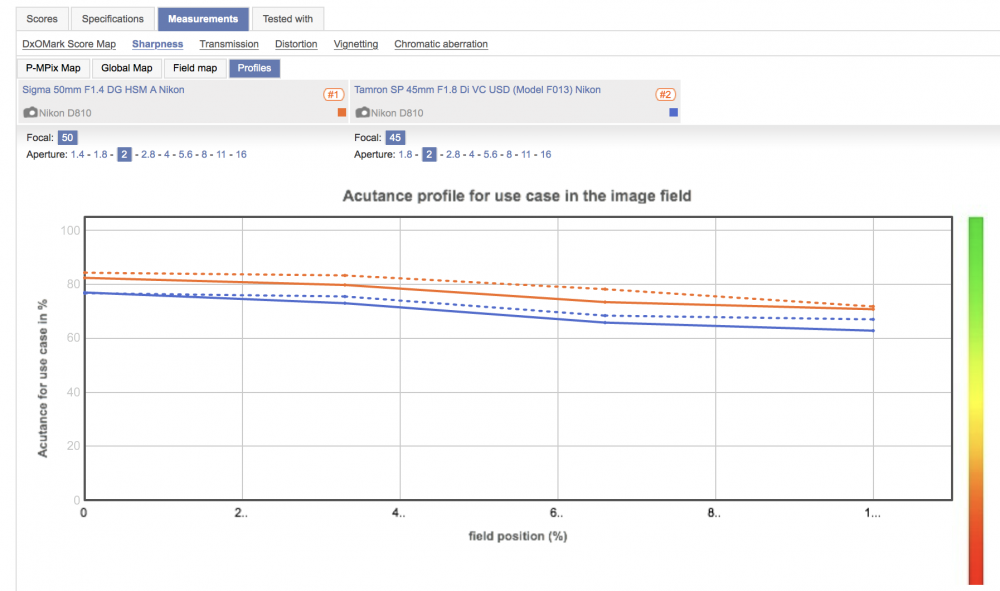Open Chromatic aberration measurements
Viewport: 1000px width, 591px height.
441,44
